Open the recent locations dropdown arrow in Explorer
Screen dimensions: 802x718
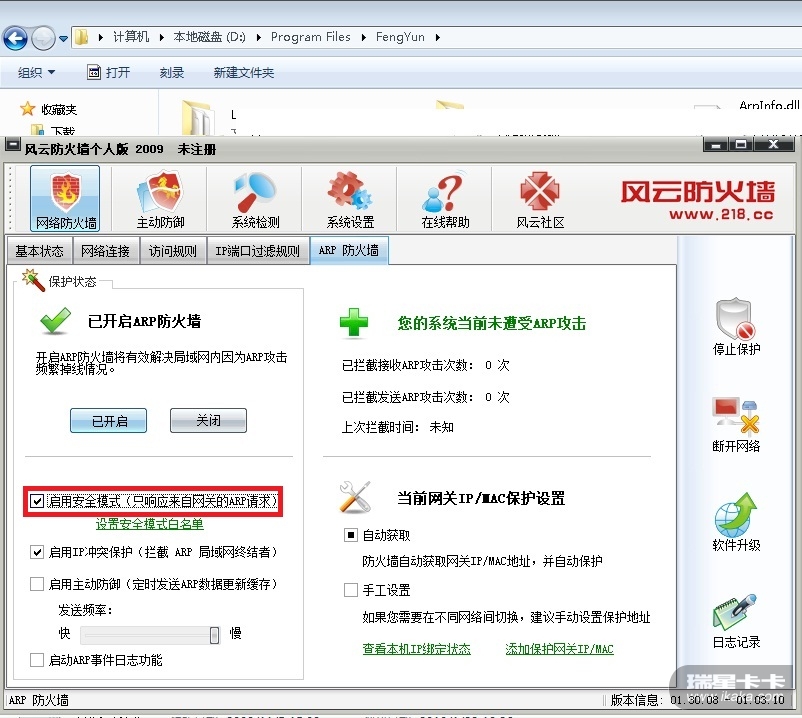(x=63, y=38)
